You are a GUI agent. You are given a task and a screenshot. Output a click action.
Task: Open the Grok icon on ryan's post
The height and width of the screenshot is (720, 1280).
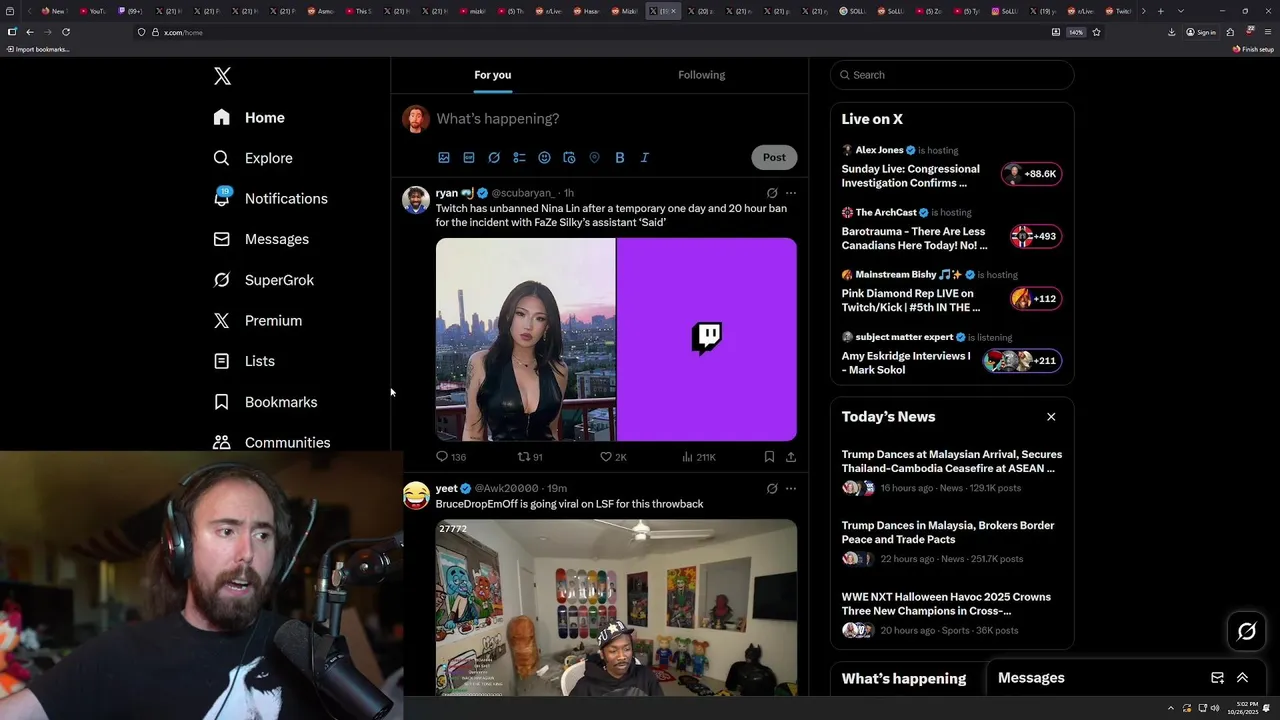pyautogui.click(x=772, y=193)
